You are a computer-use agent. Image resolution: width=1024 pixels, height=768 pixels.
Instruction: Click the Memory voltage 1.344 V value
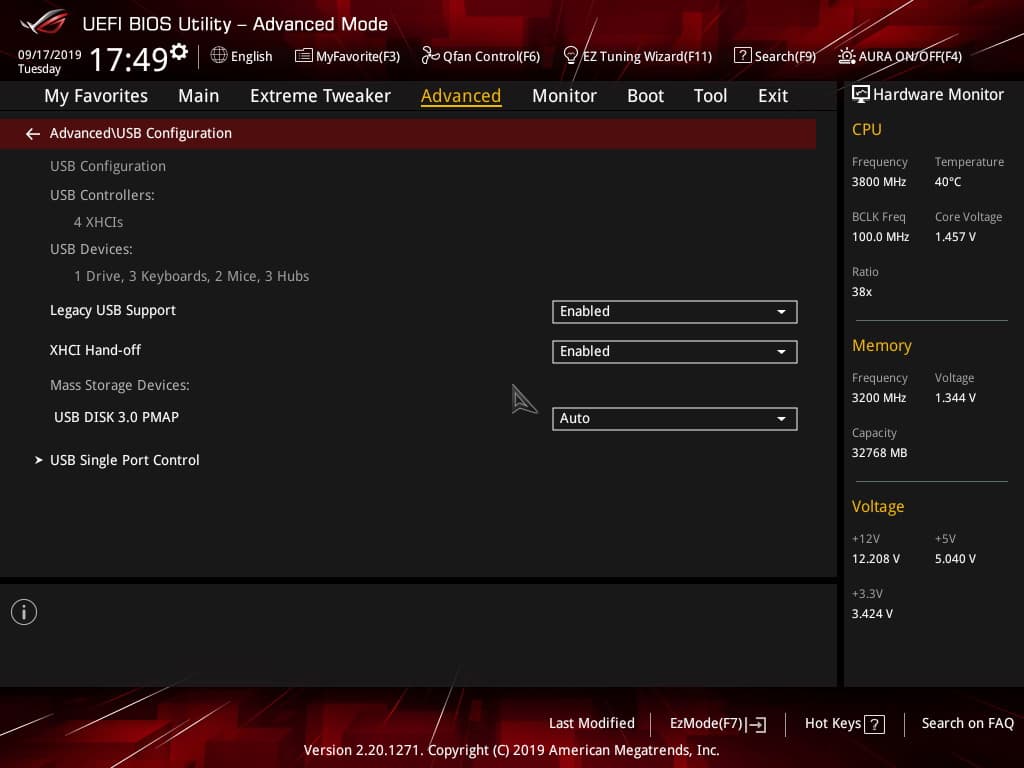click(x=955, y=398)
